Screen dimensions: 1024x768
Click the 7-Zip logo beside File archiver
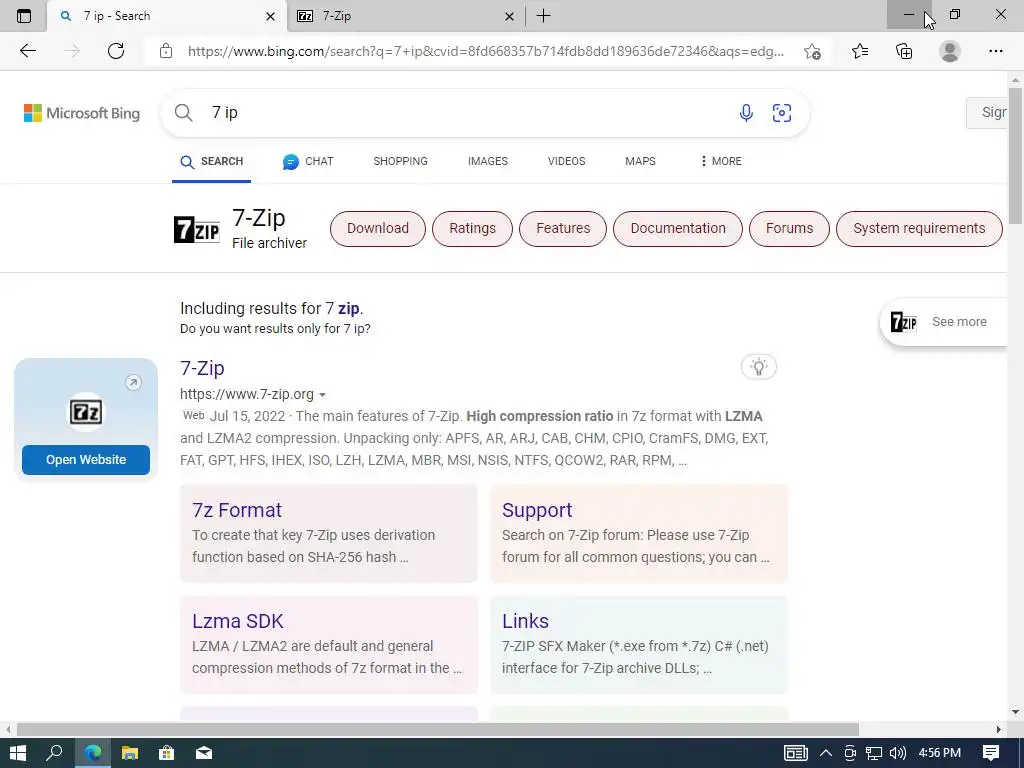coord(197,229)
